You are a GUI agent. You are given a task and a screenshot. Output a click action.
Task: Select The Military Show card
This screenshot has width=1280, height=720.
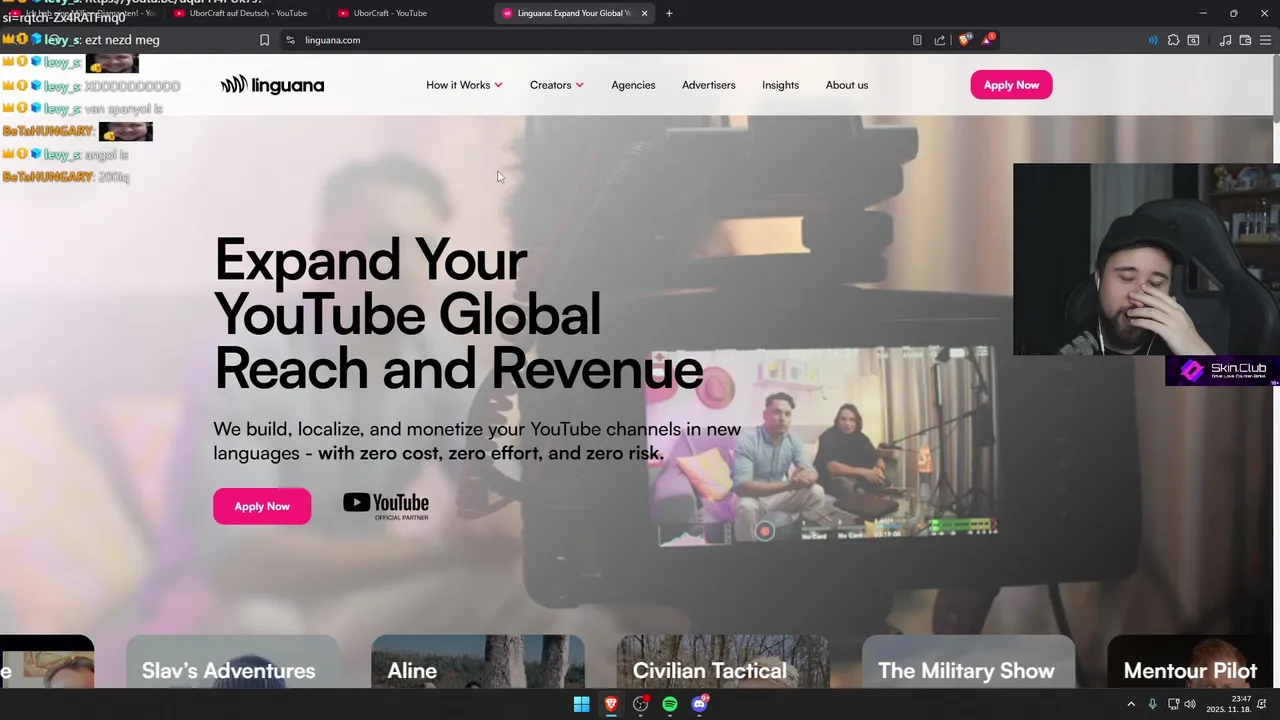[968, 662]
